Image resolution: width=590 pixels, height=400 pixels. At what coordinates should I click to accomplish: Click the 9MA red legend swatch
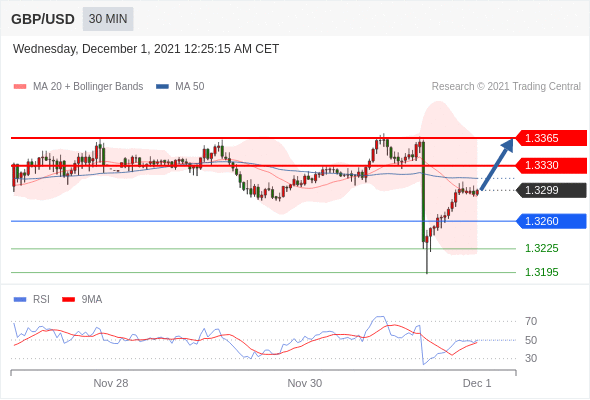pyautogui.click(x=68, y=300)
